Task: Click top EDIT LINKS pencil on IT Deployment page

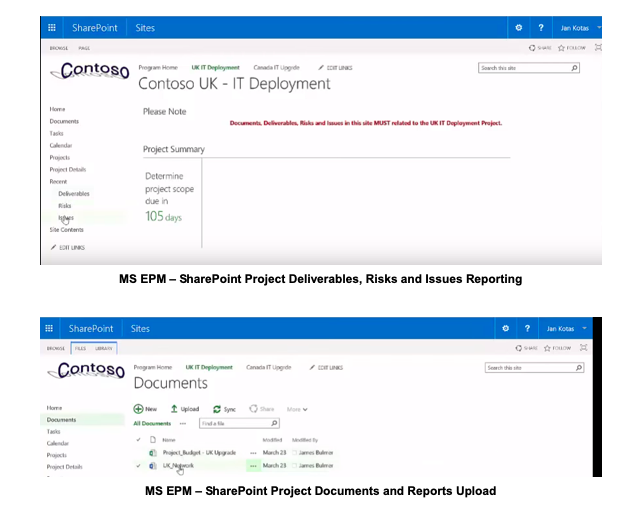Action: click(321, 67)
